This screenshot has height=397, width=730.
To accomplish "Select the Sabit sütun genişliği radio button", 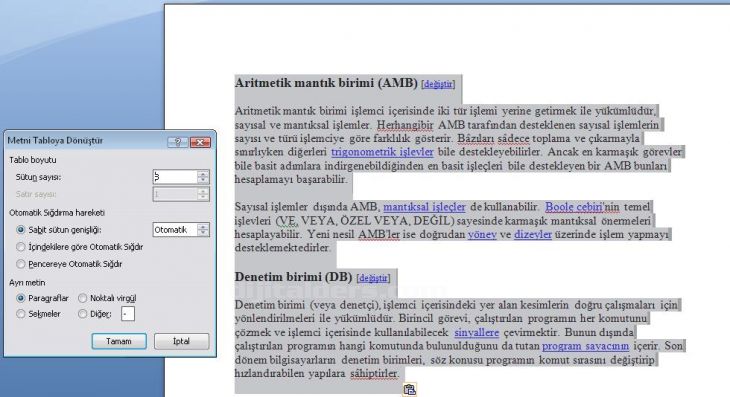I will point(20,230).
